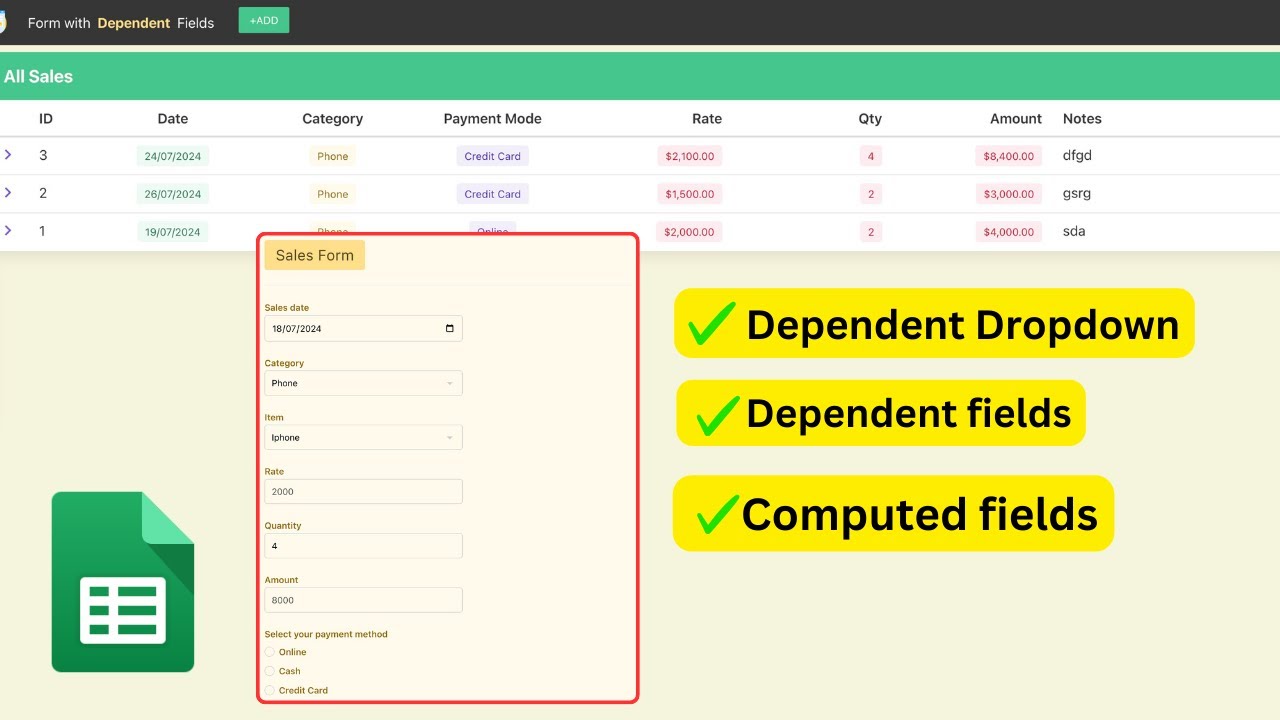The width and height of the screenshot is (1280, 720).
Task: Click the $8,400.00 amount cell
Action: coord(1009,156)
